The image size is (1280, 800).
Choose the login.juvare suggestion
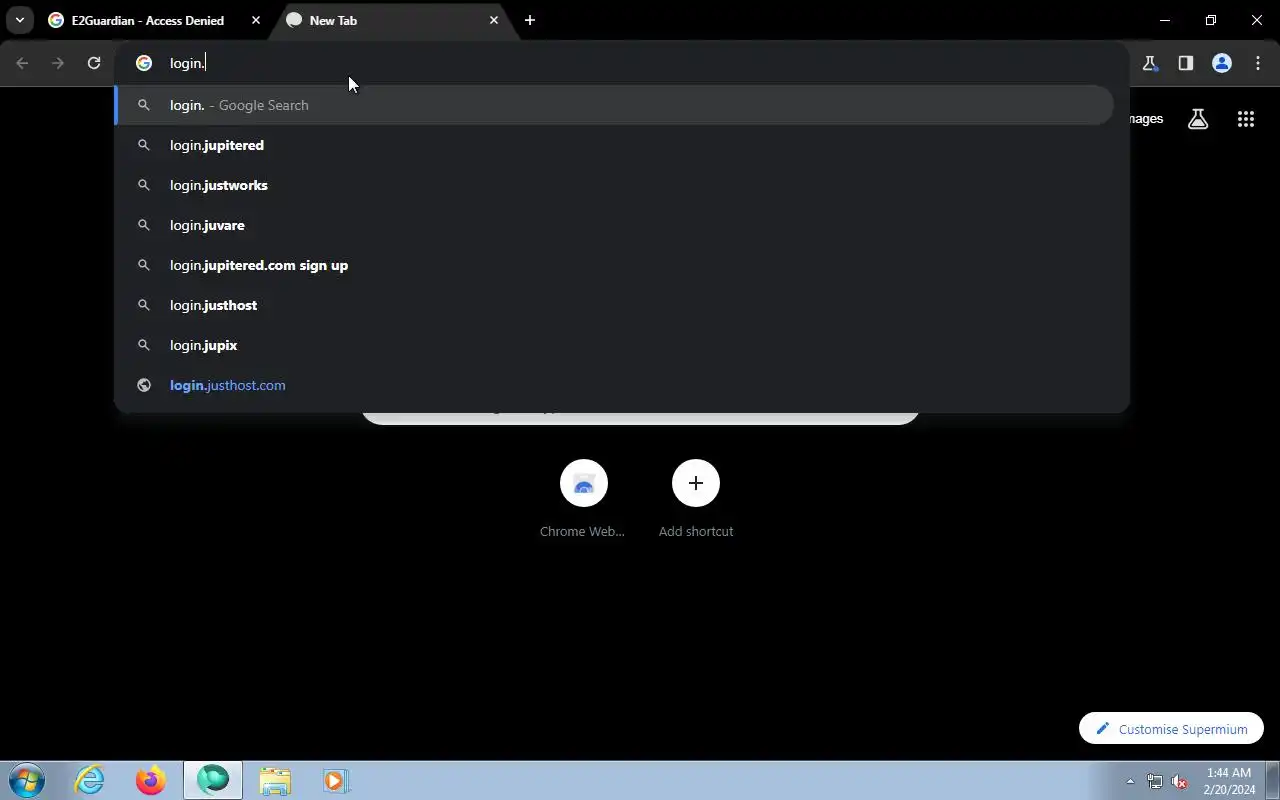coord(614,225)
